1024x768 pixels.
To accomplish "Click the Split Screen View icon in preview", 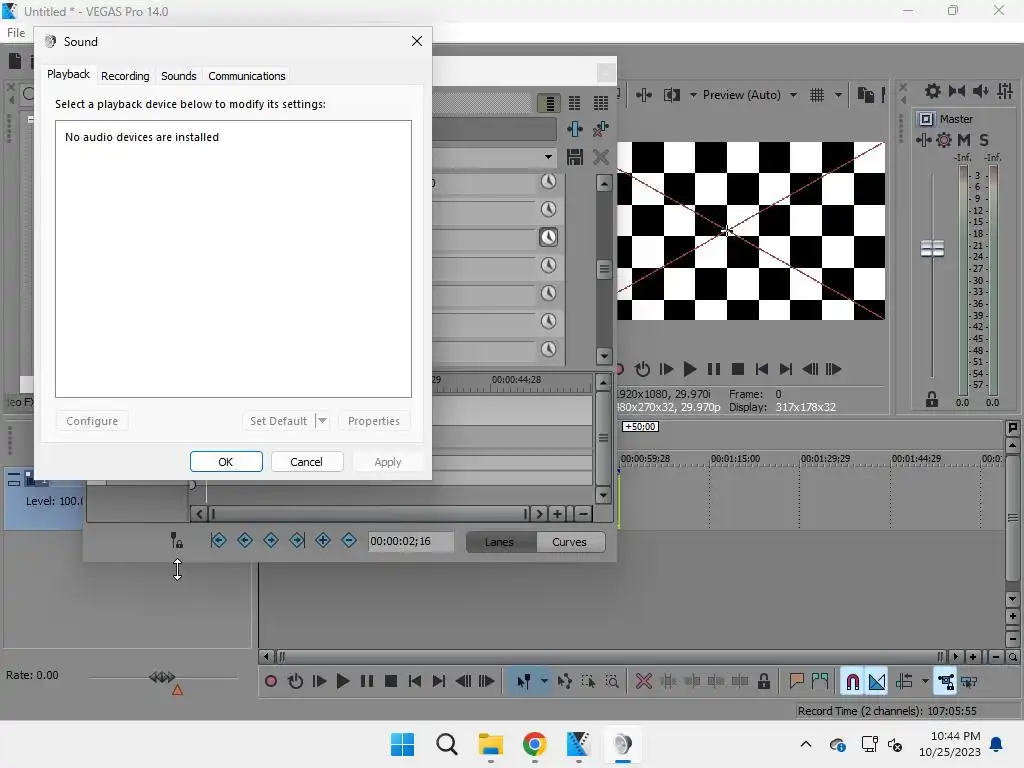I will 672,95.
